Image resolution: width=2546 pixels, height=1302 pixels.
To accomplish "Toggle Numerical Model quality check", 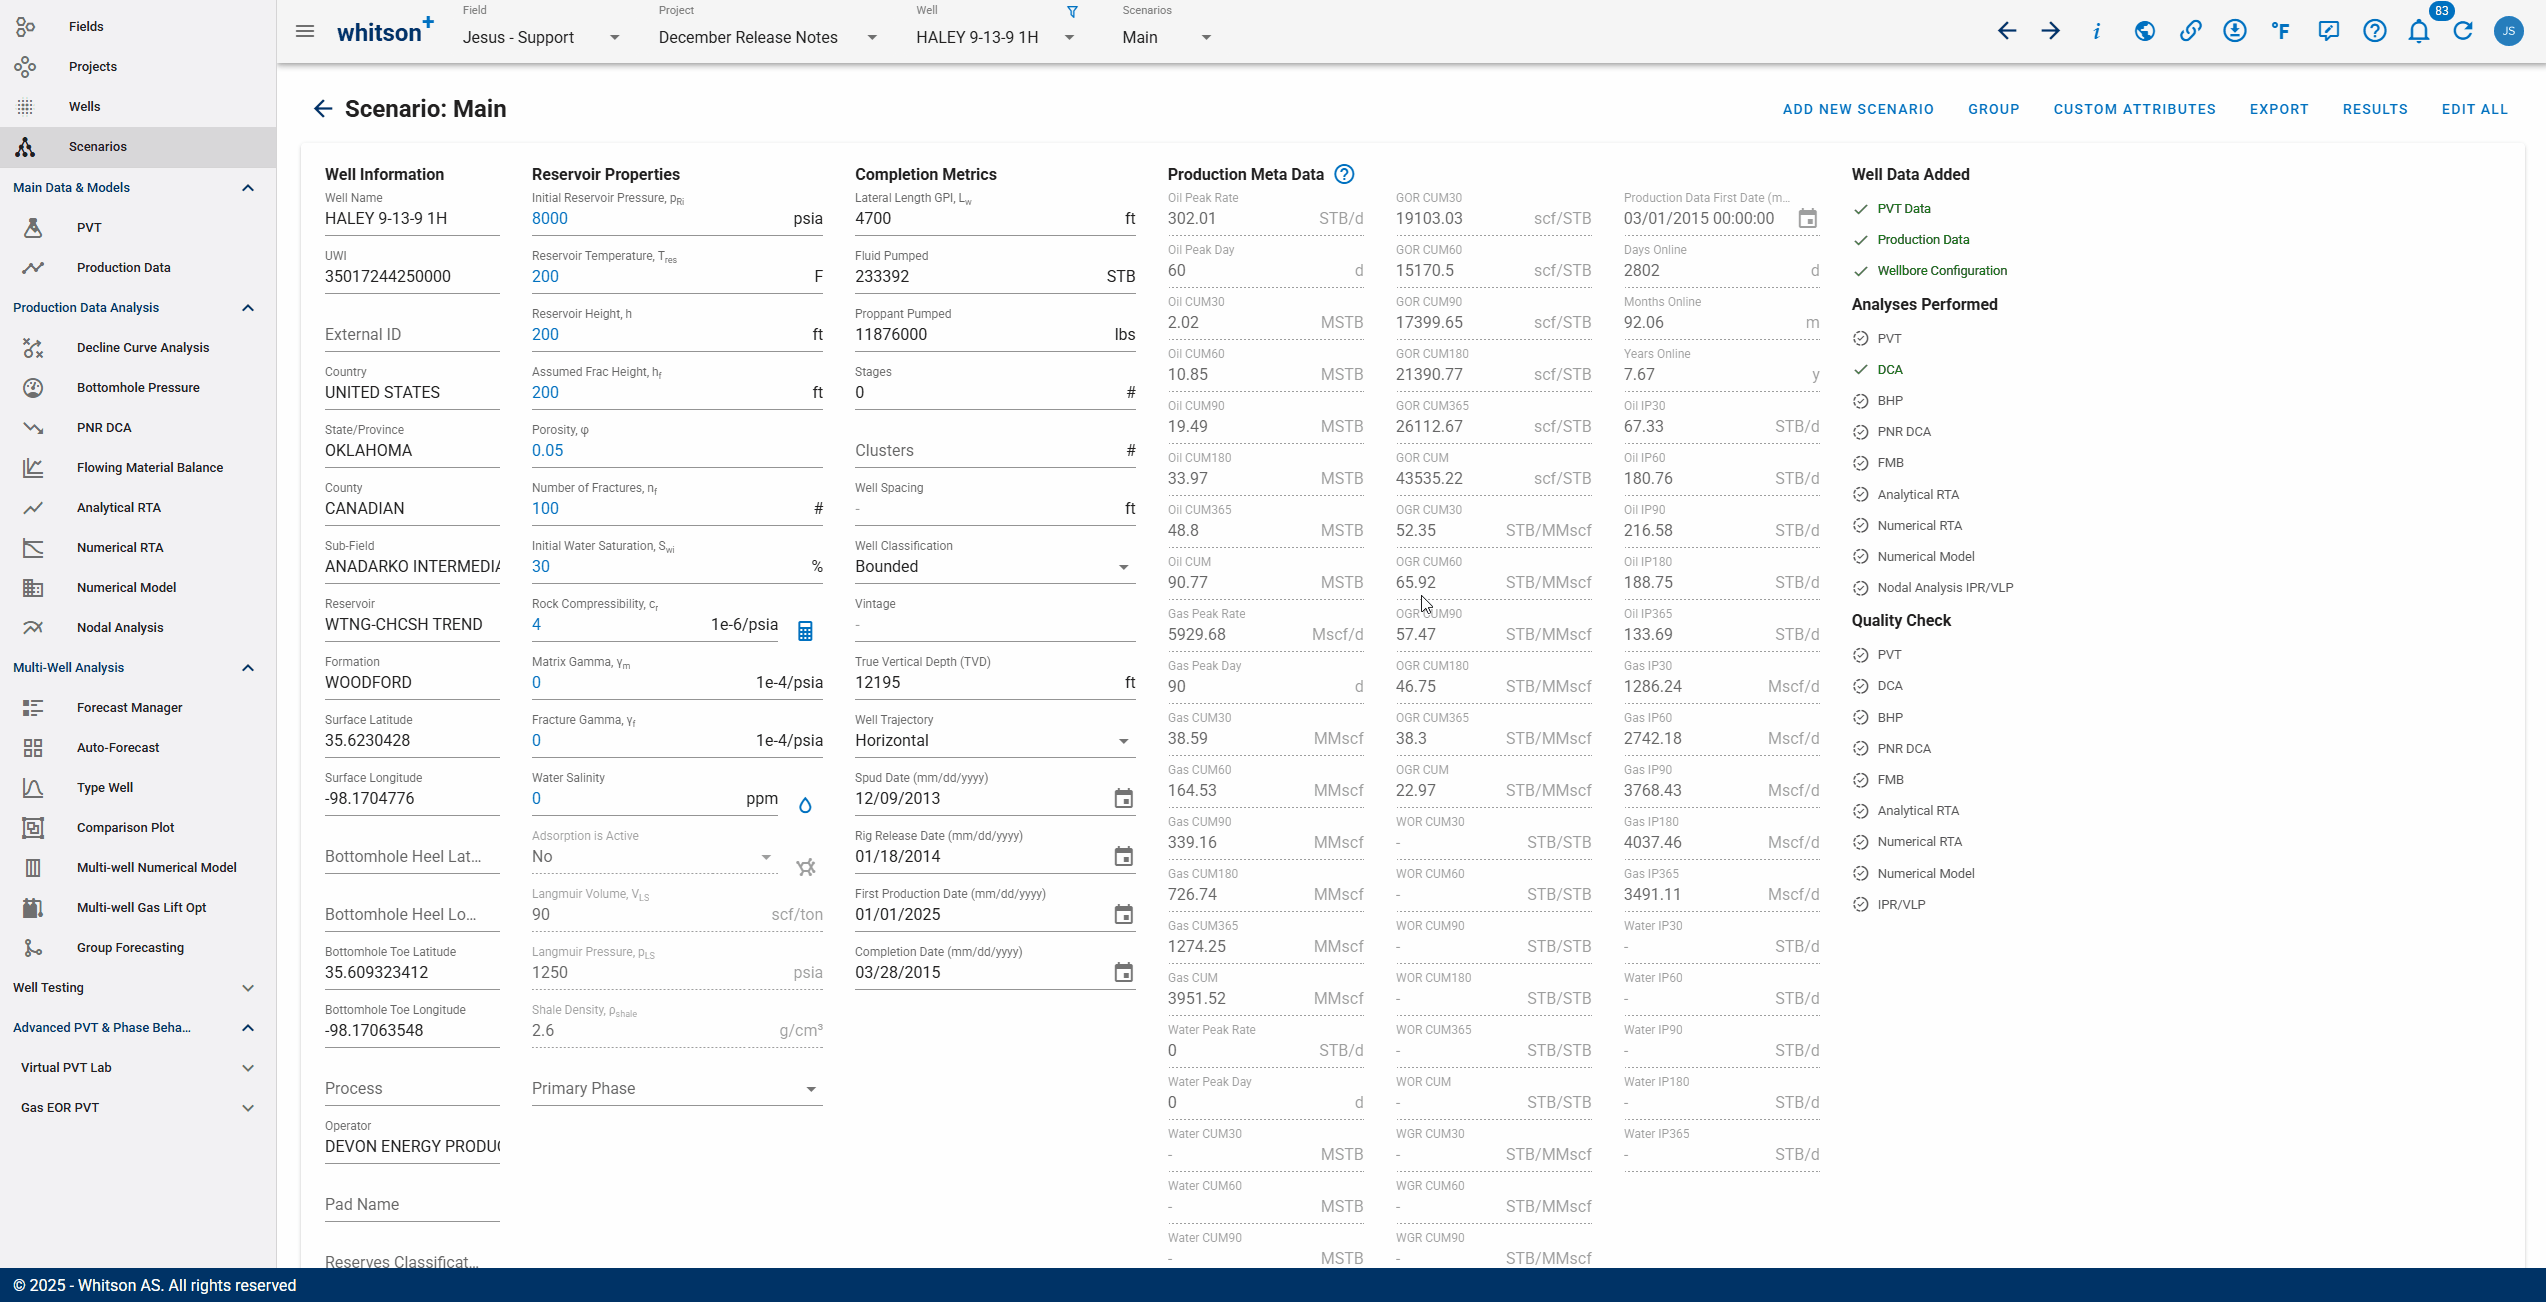I will [1860, 874].
